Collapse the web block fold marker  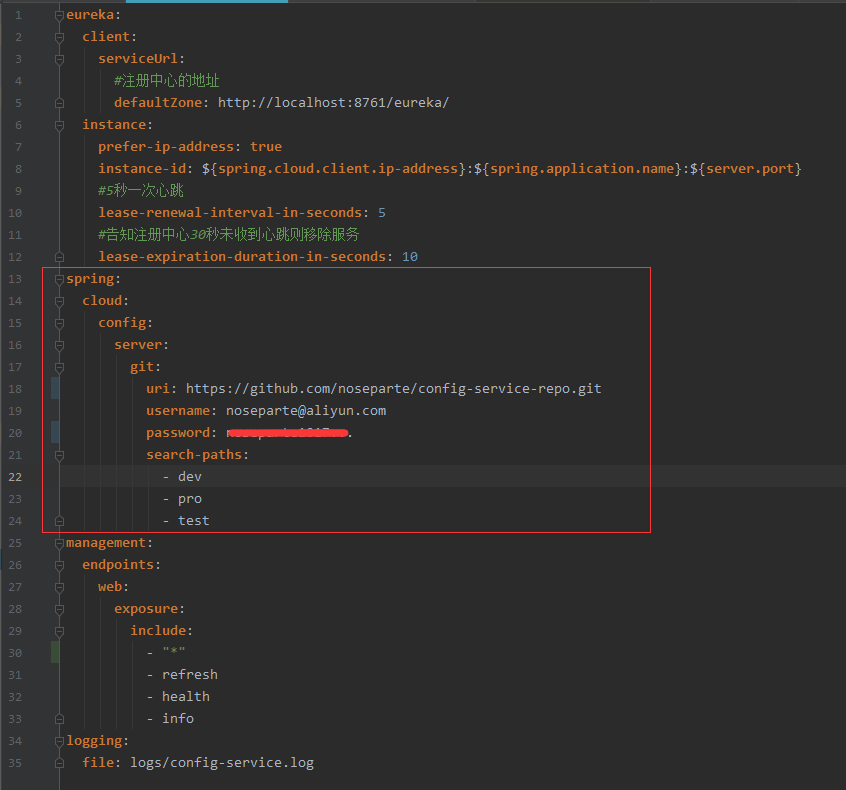click(x=59, y=587)
